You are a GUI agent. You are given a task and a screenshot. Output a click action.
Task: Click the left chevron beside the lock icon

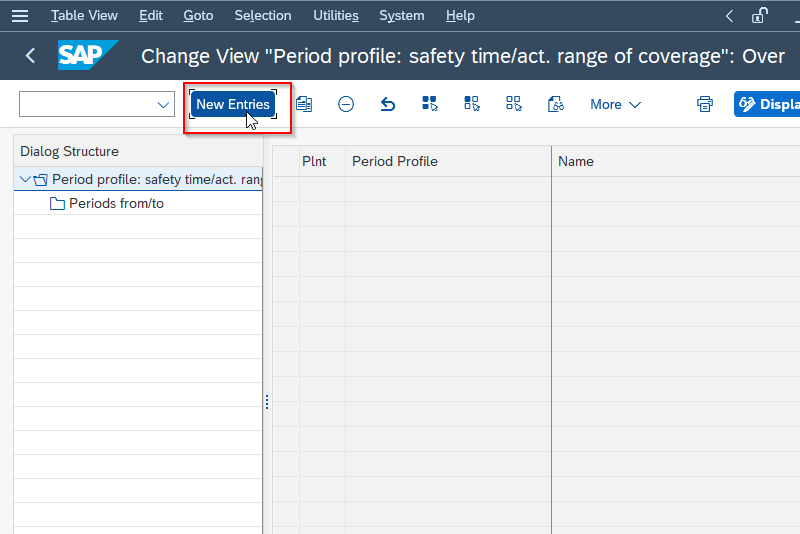tap(730, 16)
